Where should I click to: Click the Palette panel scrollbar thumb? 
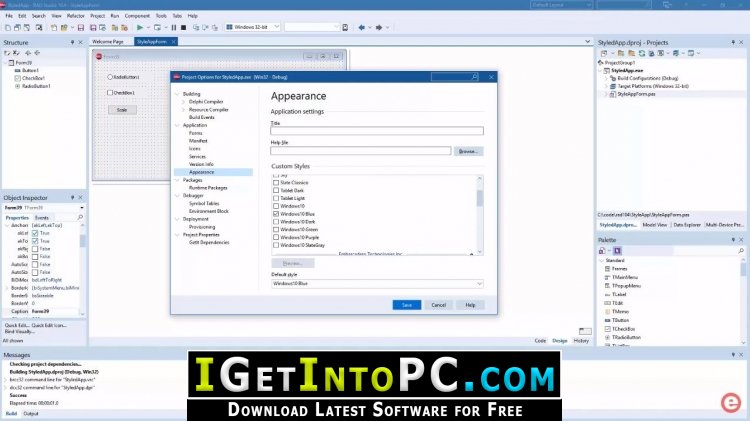pyautogui.click(x=743, y=269)
